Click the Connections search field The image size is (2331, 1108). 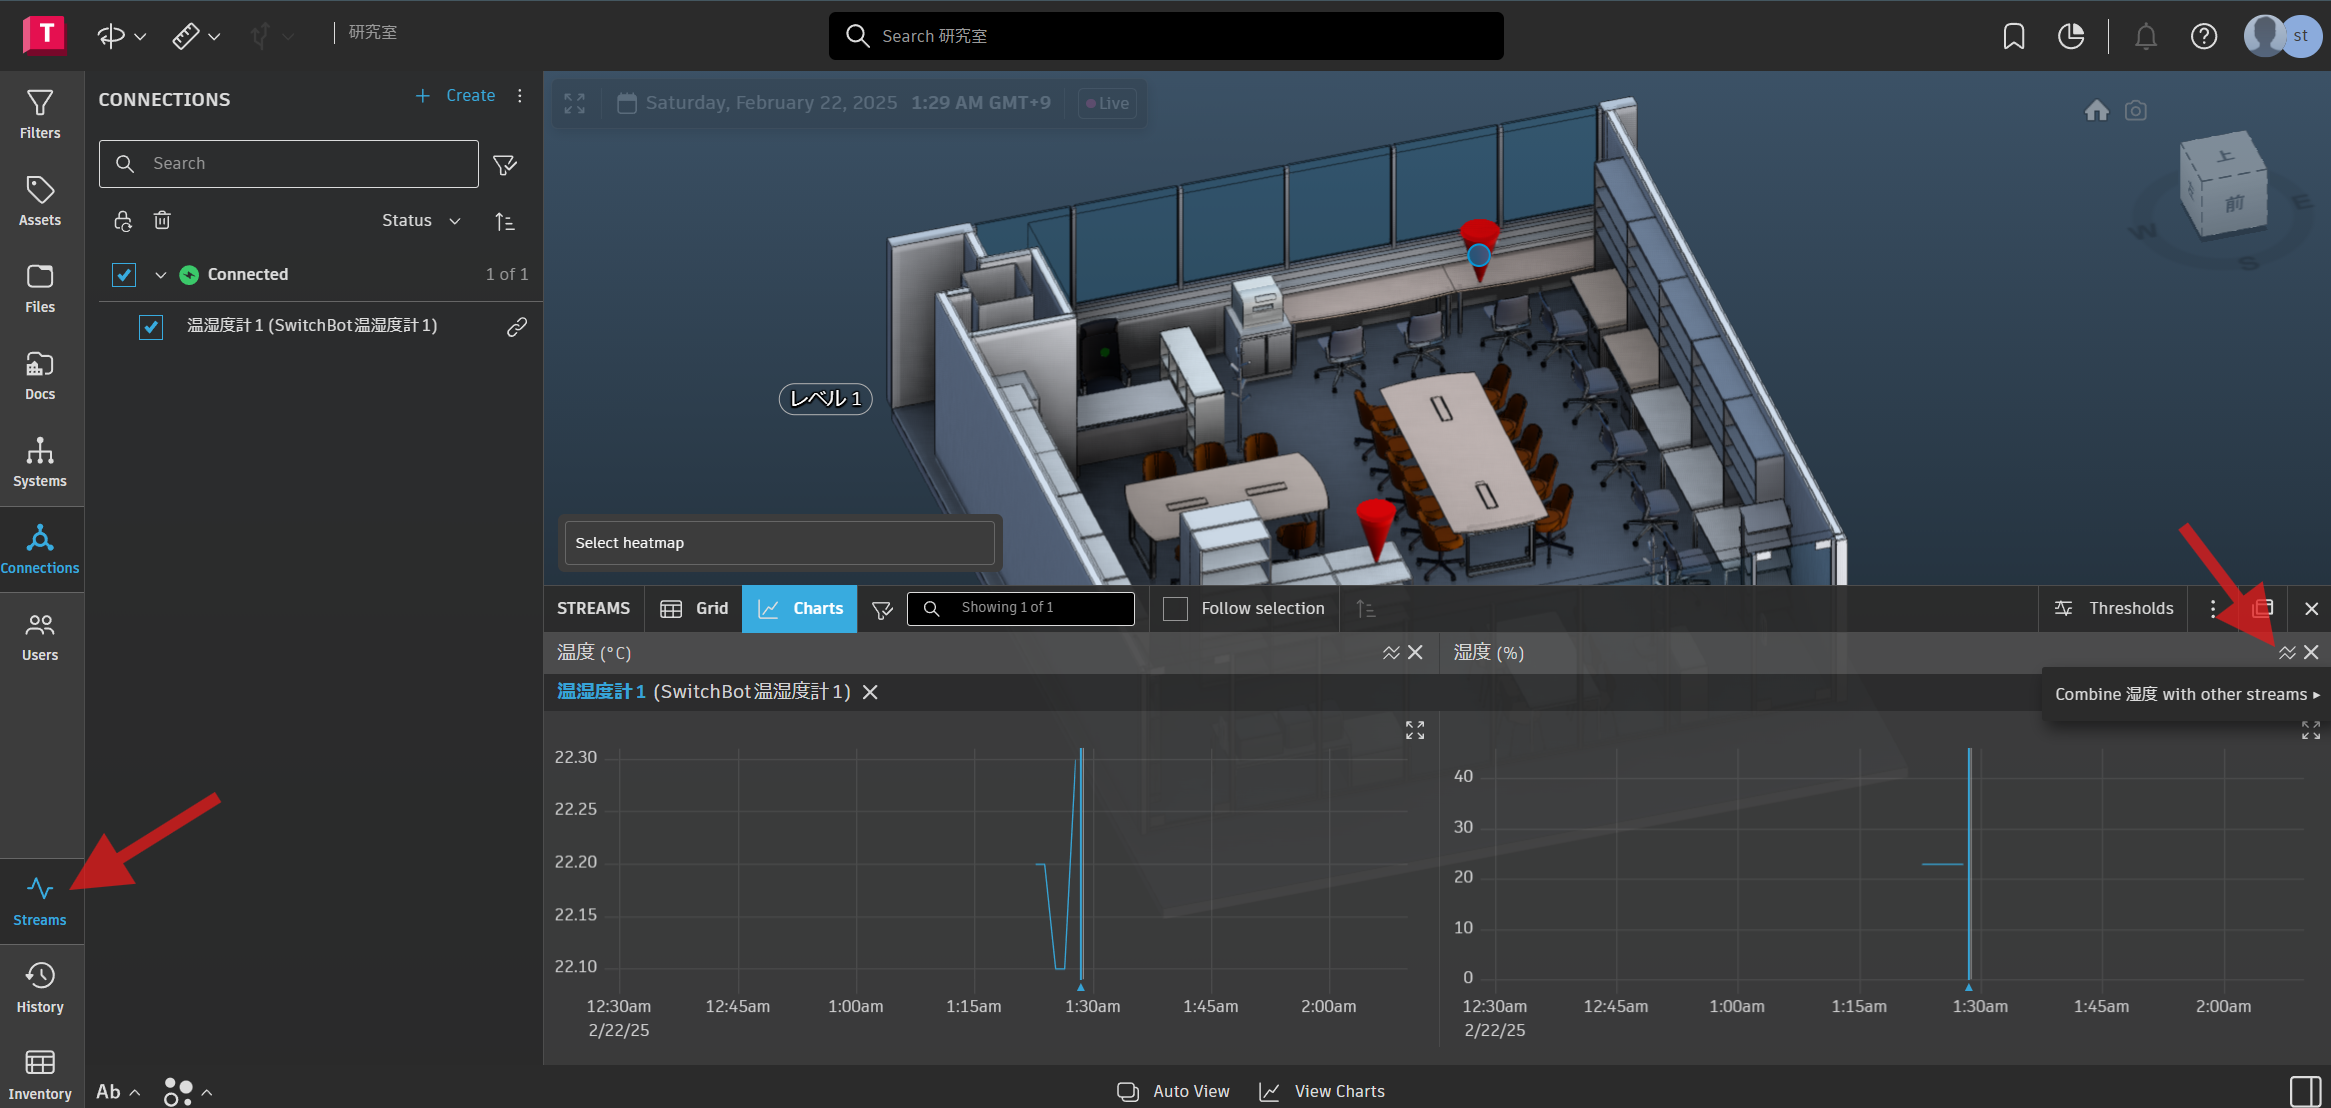point(289,164)
